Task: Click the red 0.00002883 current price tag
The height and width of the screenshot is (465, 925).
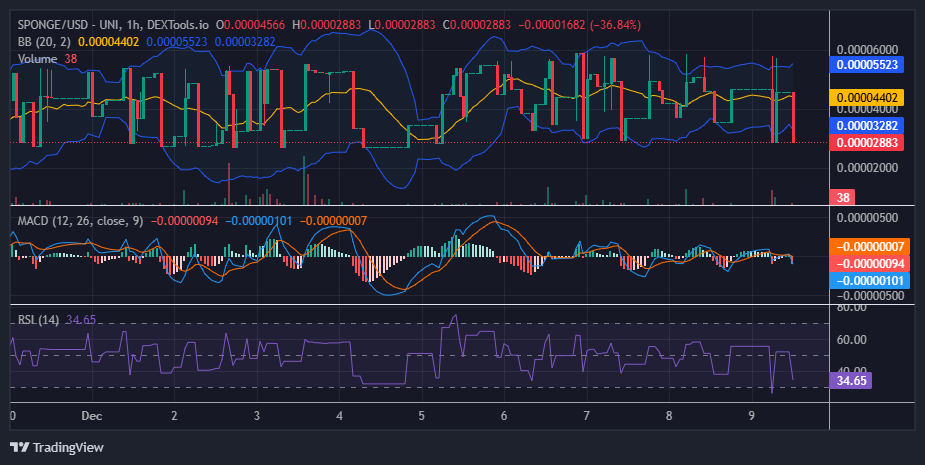Action: click(867, 142)
